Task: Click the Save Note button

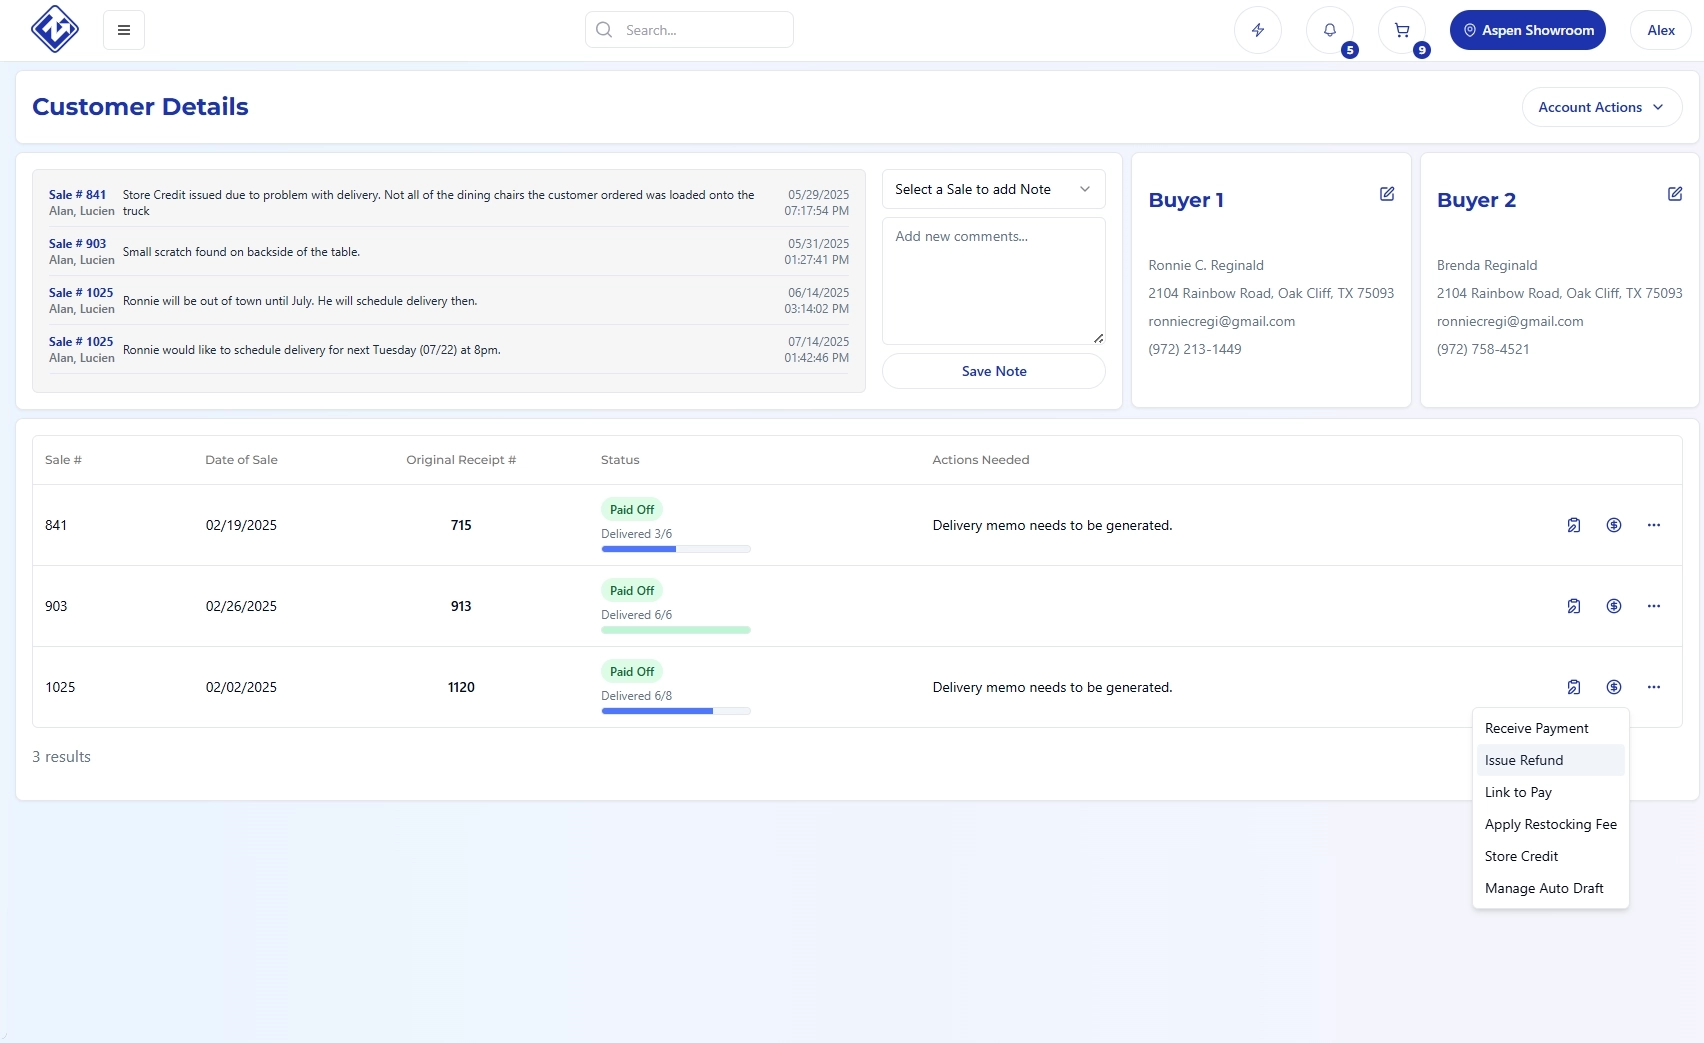Action: (x=993, y=371)
